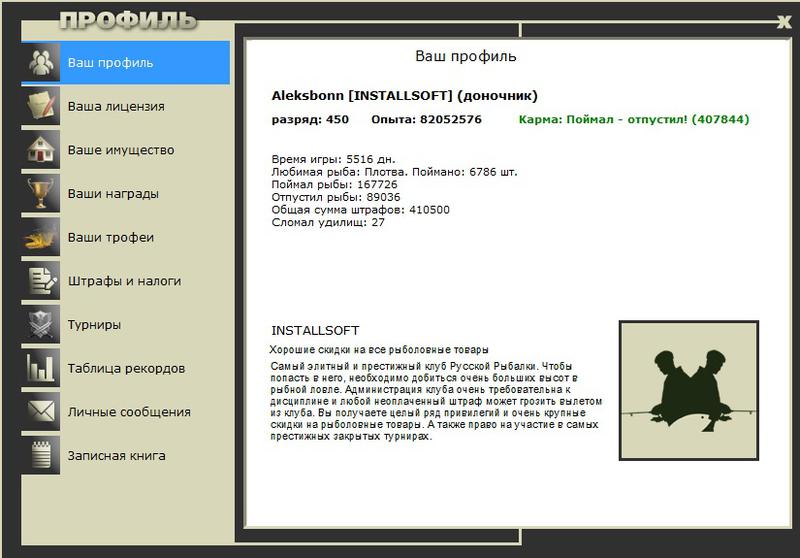
Task: Click the envelope icon beside Личные сообщения
Action: (41, 412)
